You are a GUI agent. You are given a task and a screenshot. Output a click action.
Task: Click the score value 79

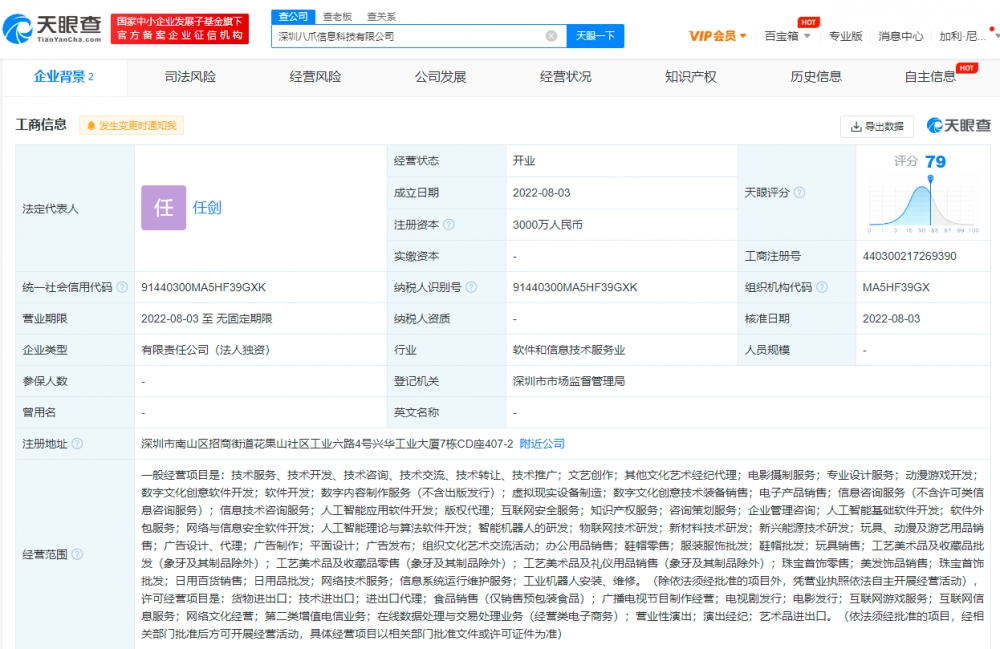(x=936, y=162)
